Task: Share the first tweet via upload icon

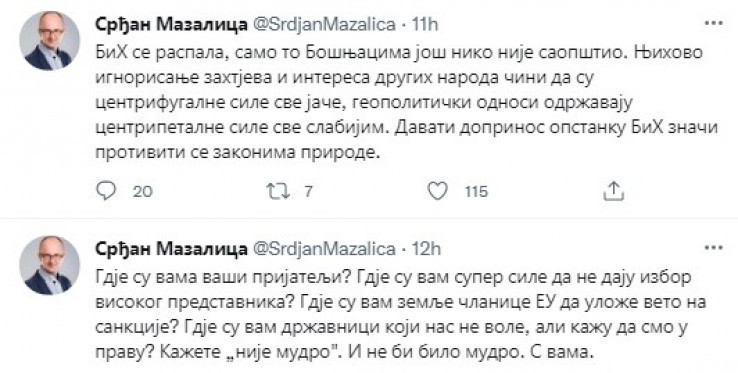Action: pyautogui.click(x=613, y=191)
